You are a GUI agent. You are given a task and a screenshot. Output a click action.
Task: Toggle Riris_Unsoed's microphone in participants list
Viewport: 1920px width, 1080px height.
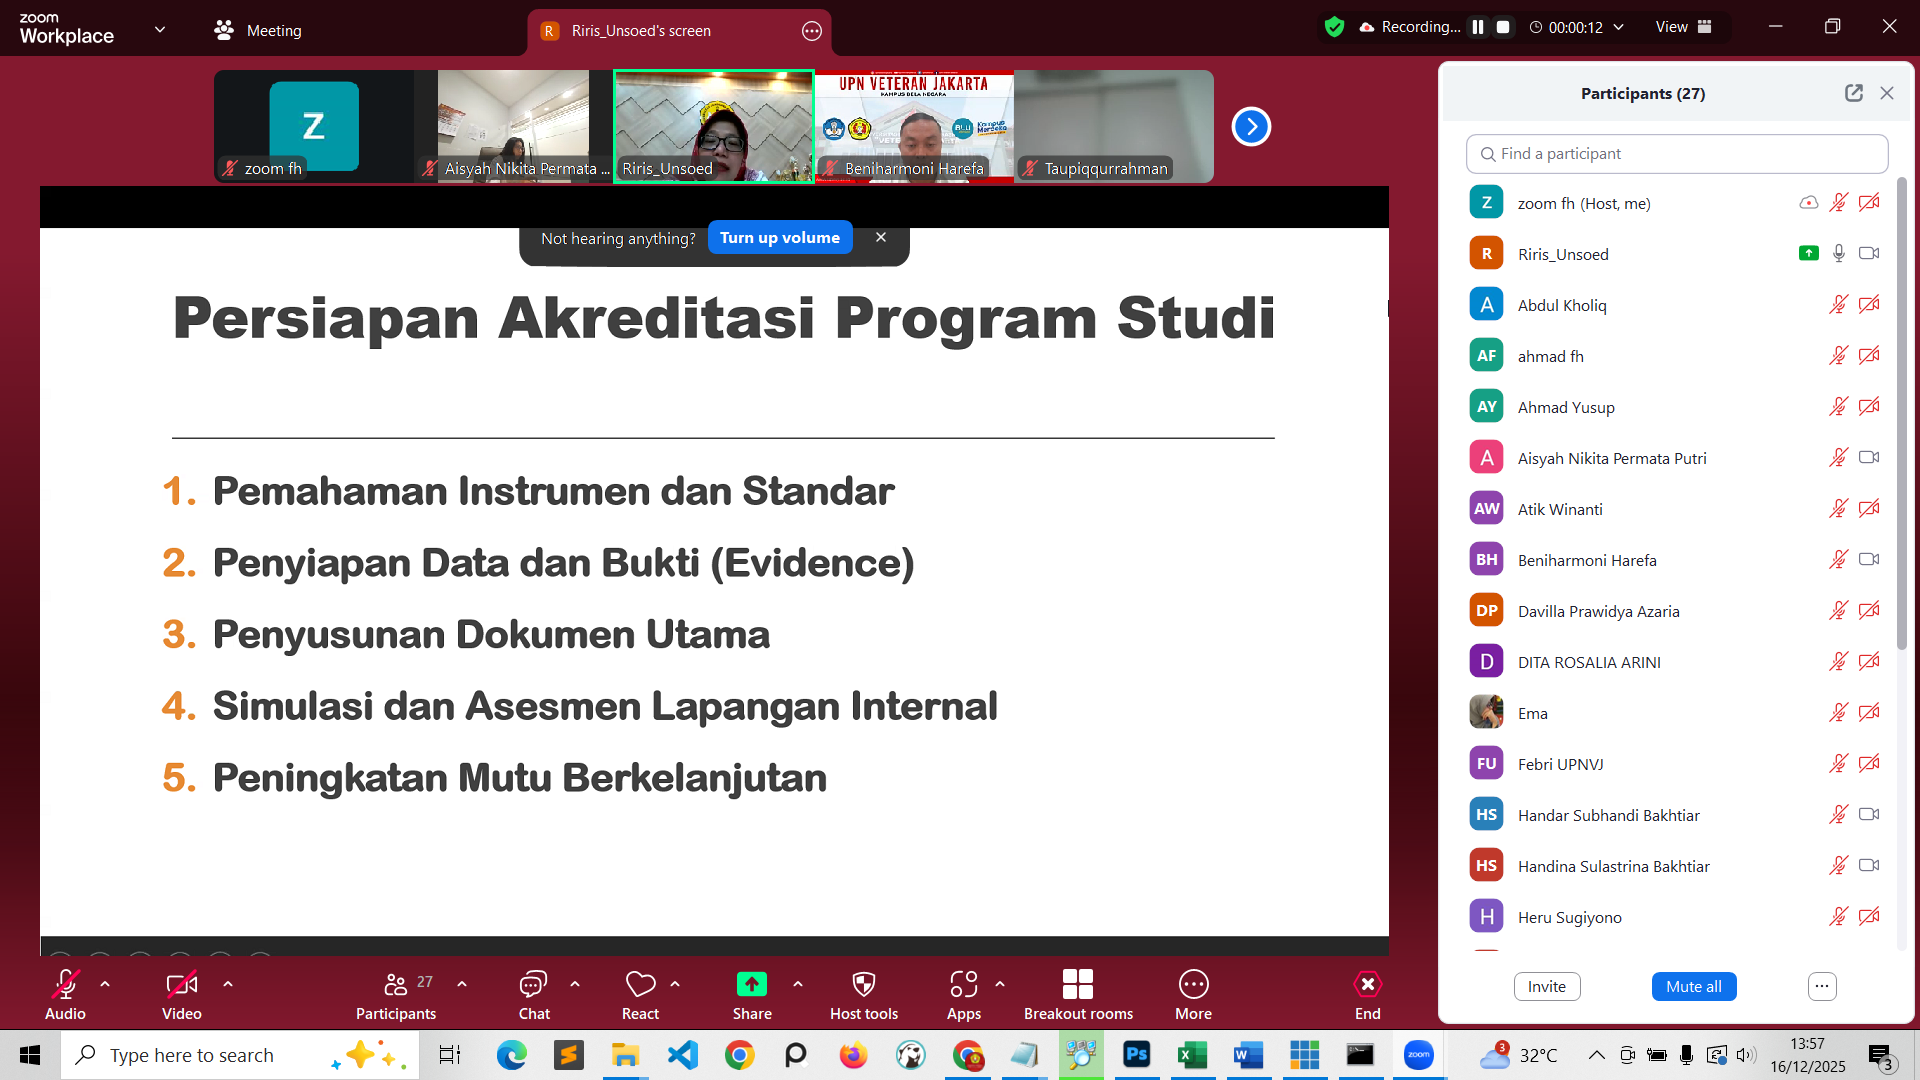[x=1838, y=254]
